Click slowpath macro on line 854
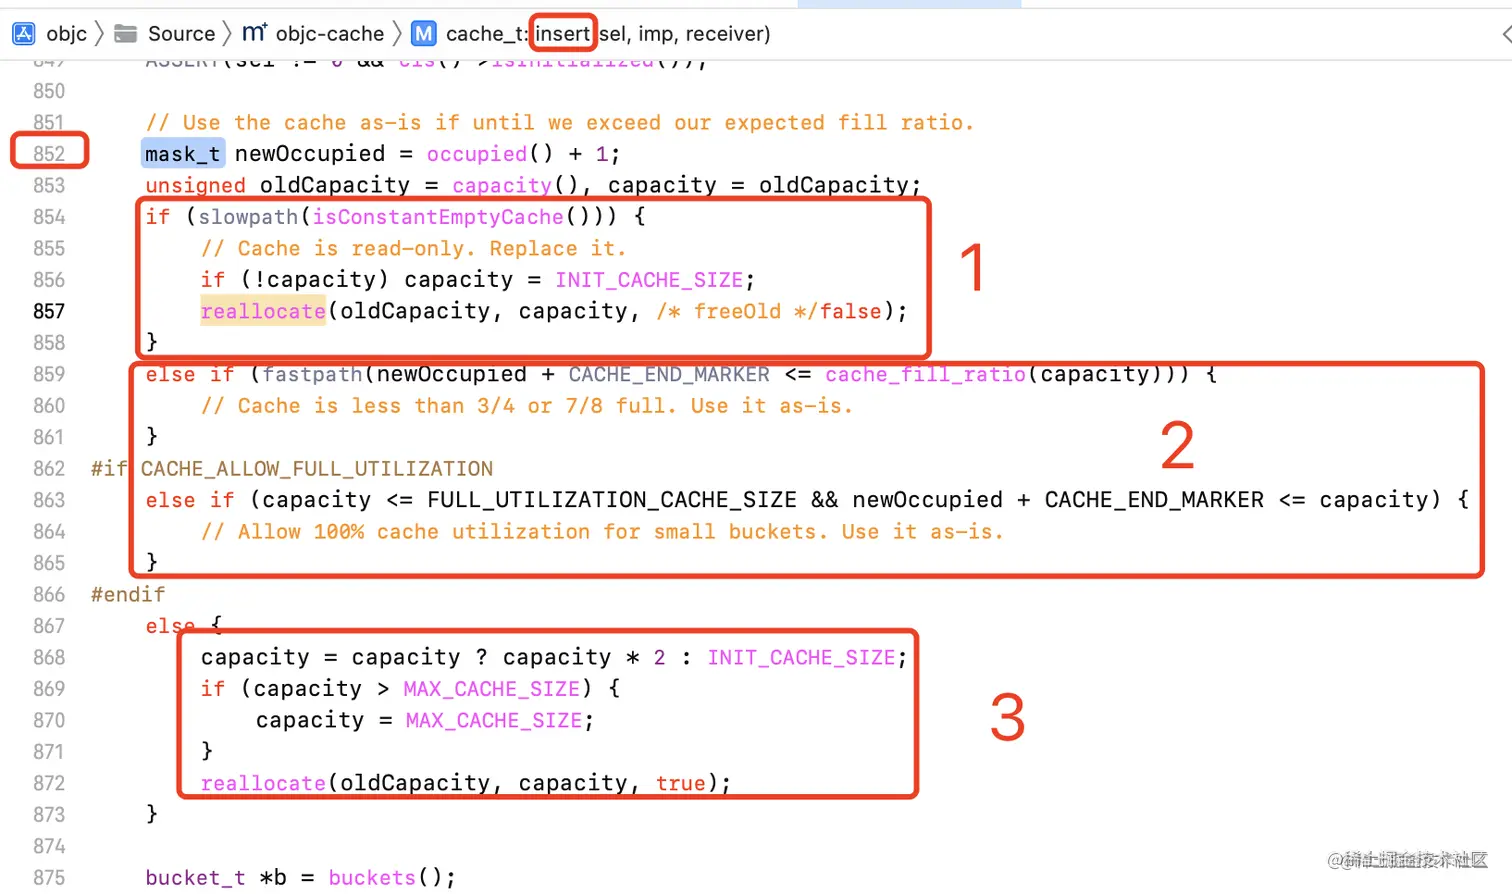Image resolution: width=1512 pixels, height=894 pixels. tap(248, 217)
